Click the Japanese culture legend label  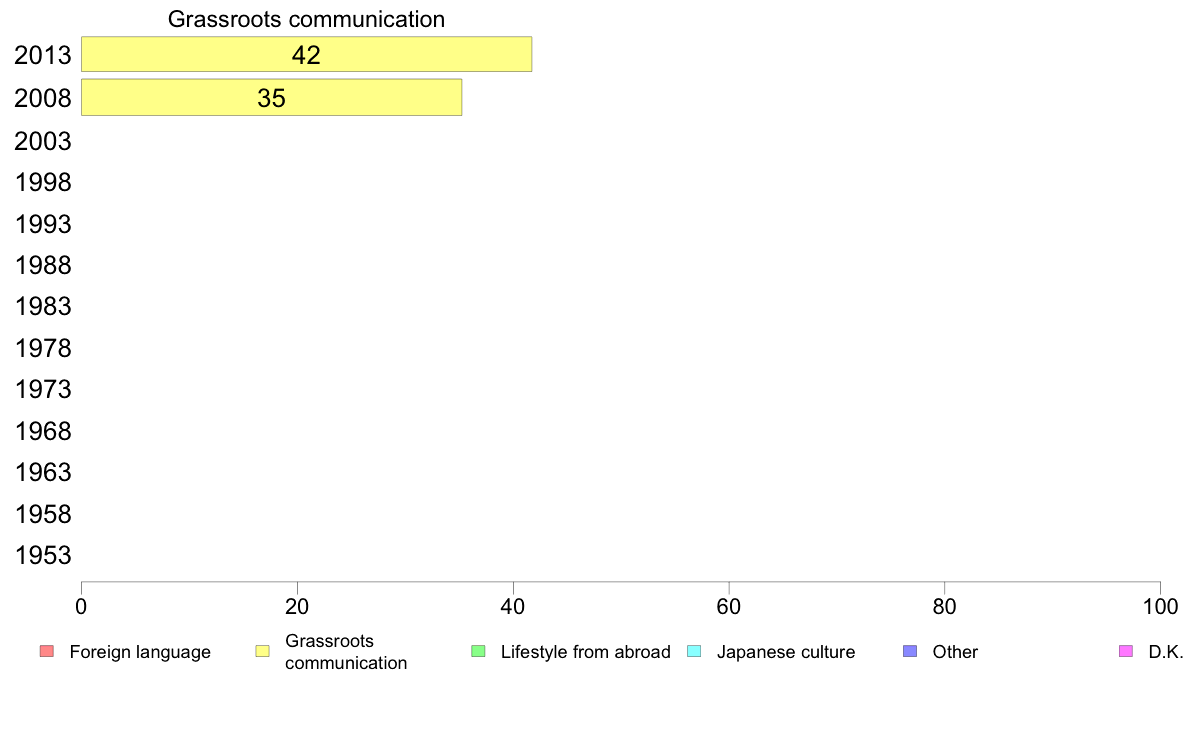click(x=786, y=652)
